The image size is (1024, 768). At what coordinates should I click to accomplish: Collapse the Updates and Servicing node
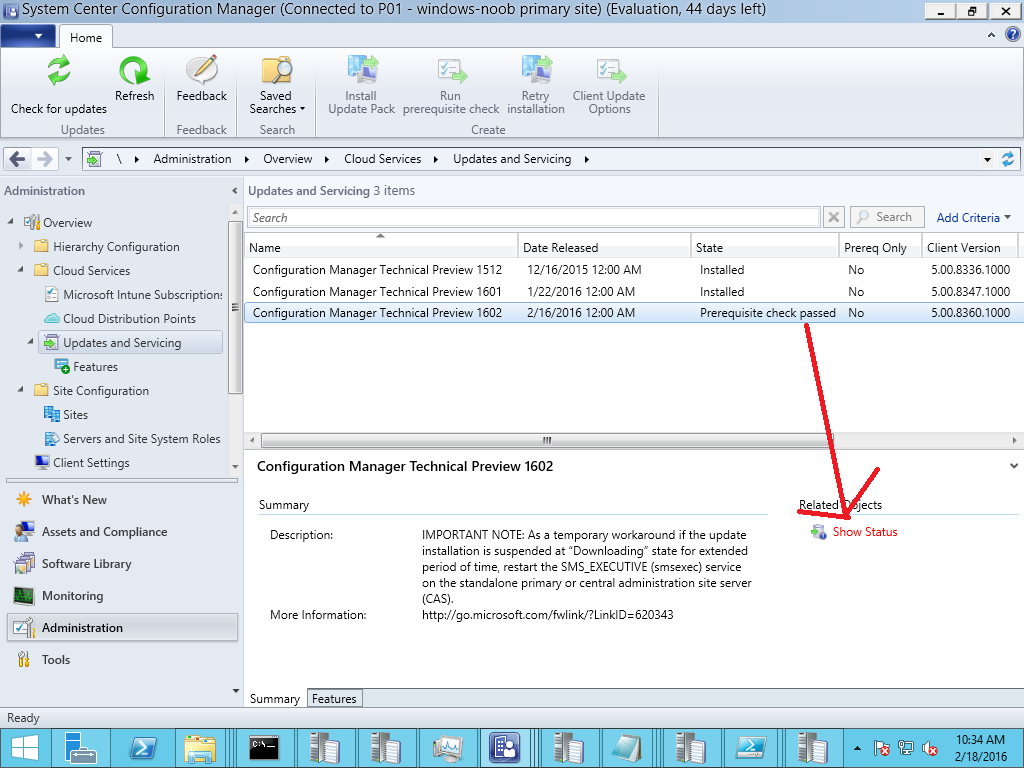[31, 342]
